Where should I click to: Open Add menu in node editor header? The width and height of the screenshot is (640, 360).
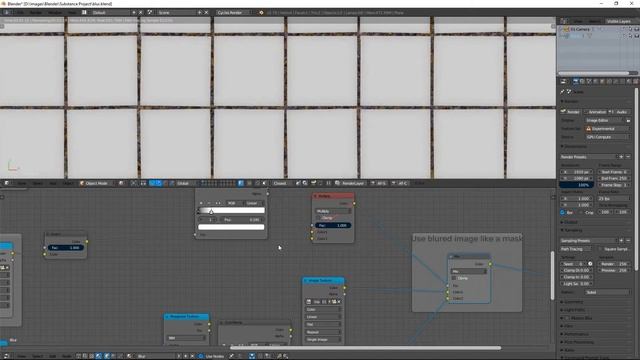click(x=52, y=356)
